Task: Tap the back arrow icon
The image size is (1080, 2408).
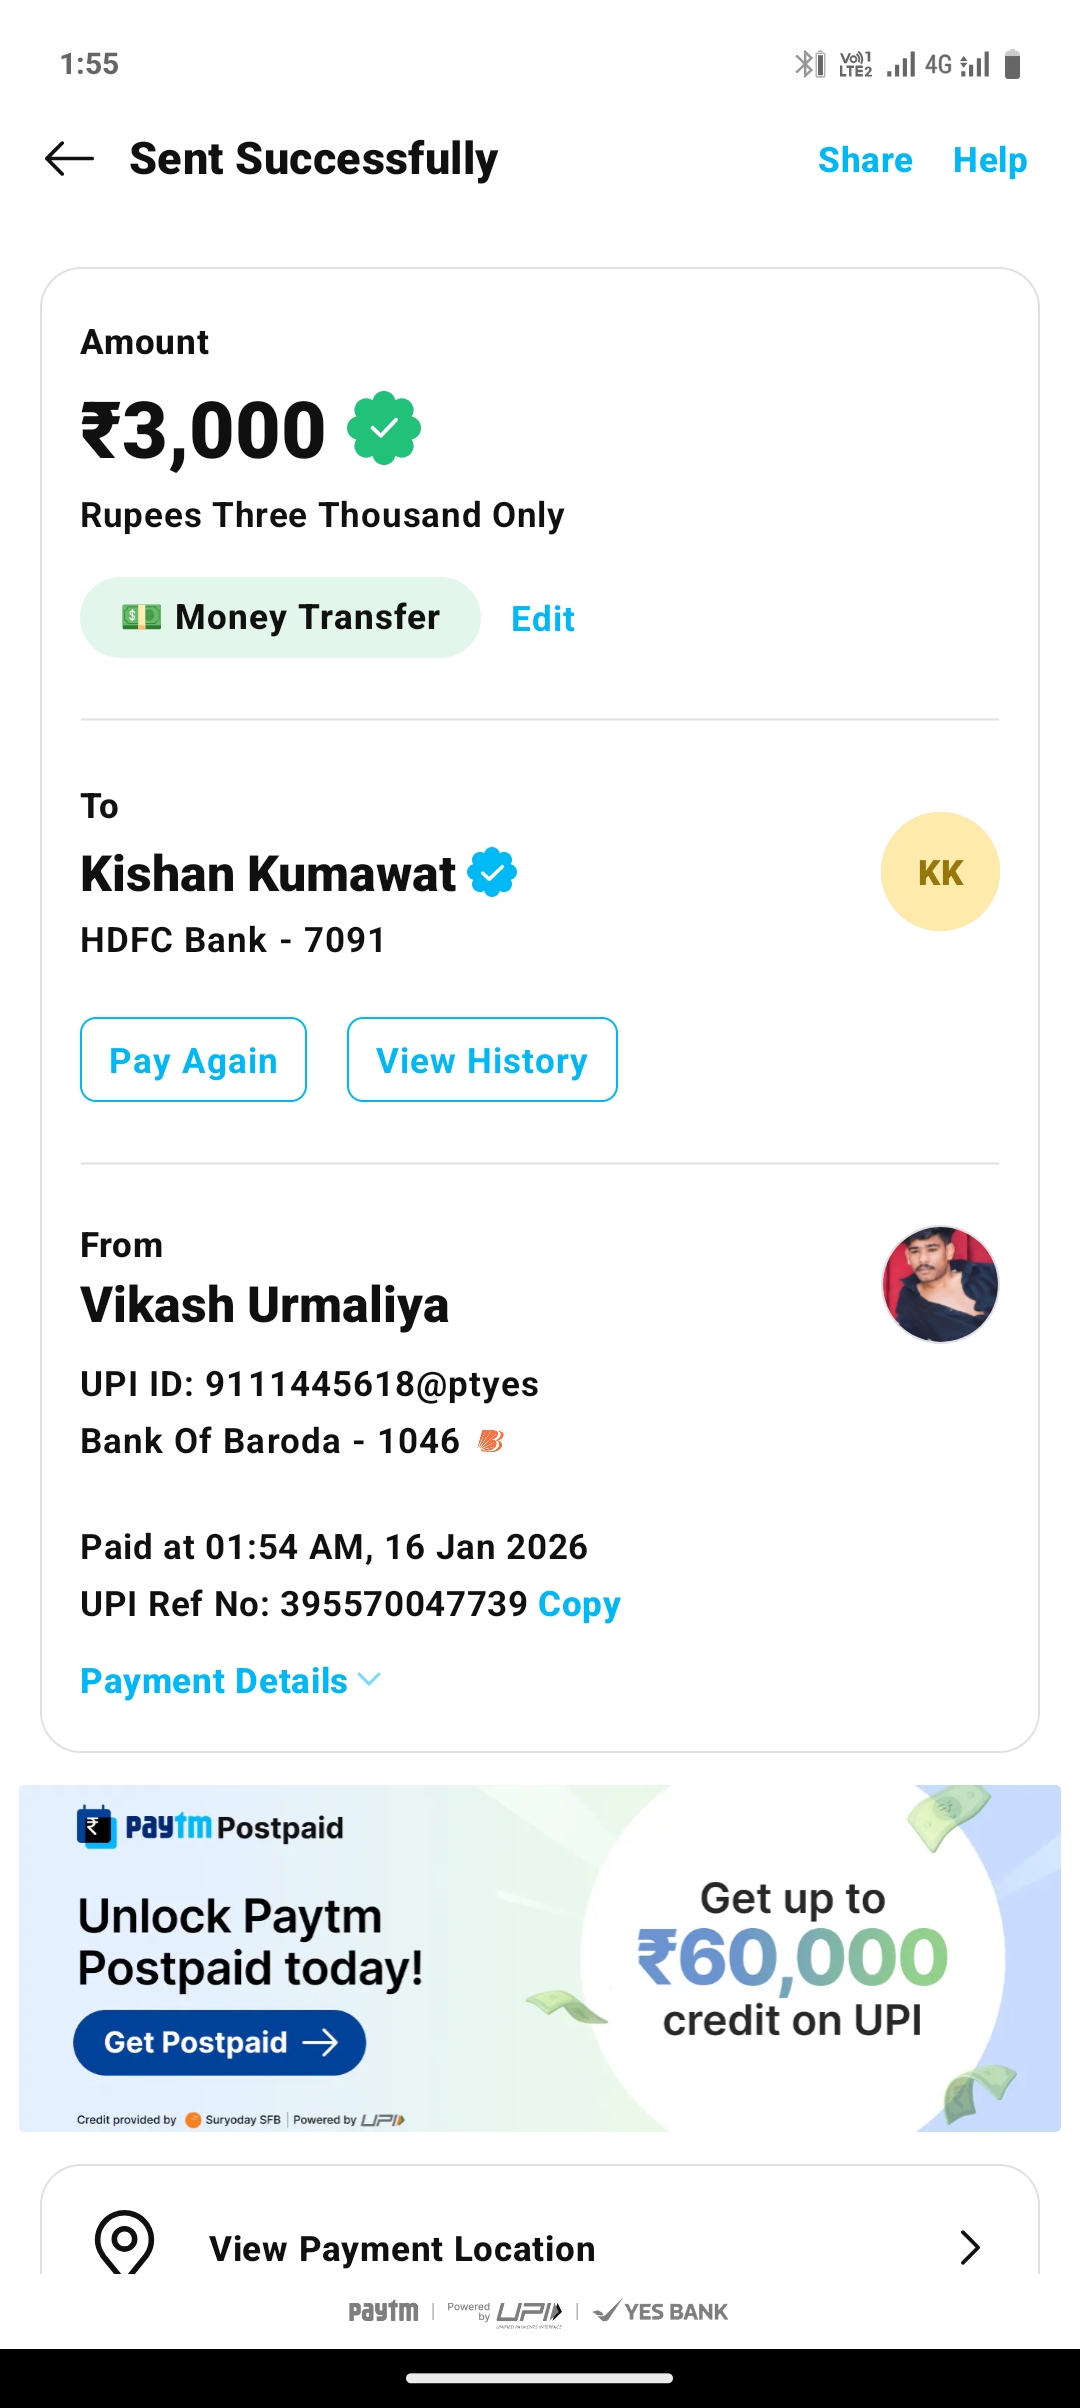Action: tap(70, 159)
